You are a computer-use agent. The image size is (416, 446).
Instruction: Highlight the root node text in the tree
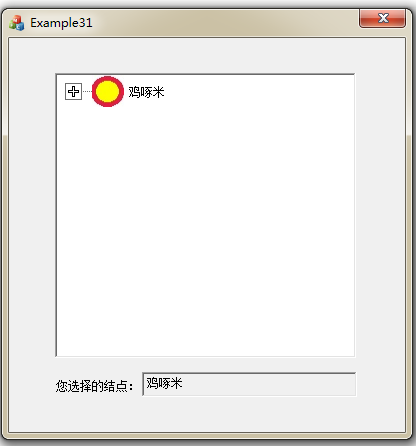click(x=146, y=92)
